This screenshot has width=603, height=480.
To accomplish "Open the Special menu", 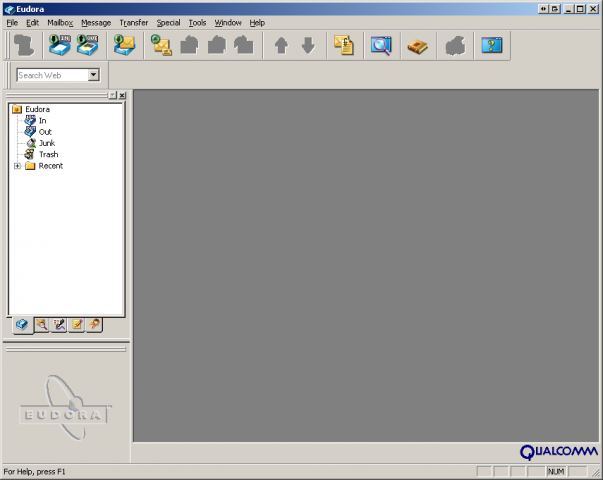I will [168, 23].
